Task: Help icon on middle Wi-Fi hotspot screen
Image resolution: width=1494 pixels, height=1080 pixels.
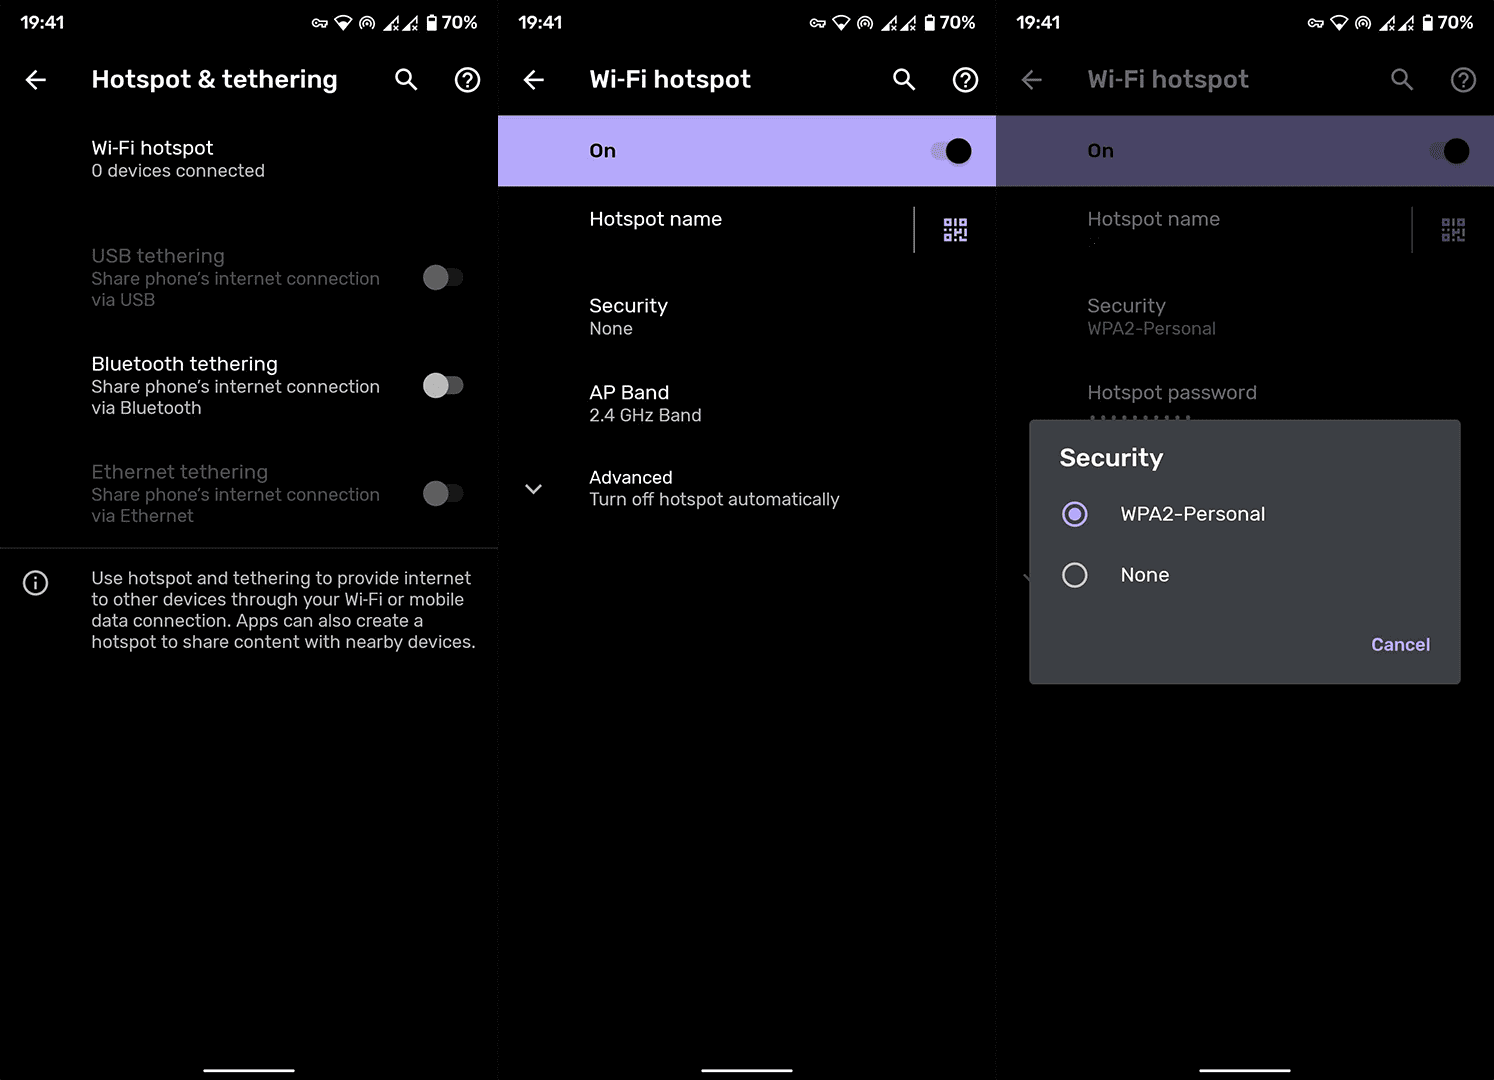Action: pos(965,80)
